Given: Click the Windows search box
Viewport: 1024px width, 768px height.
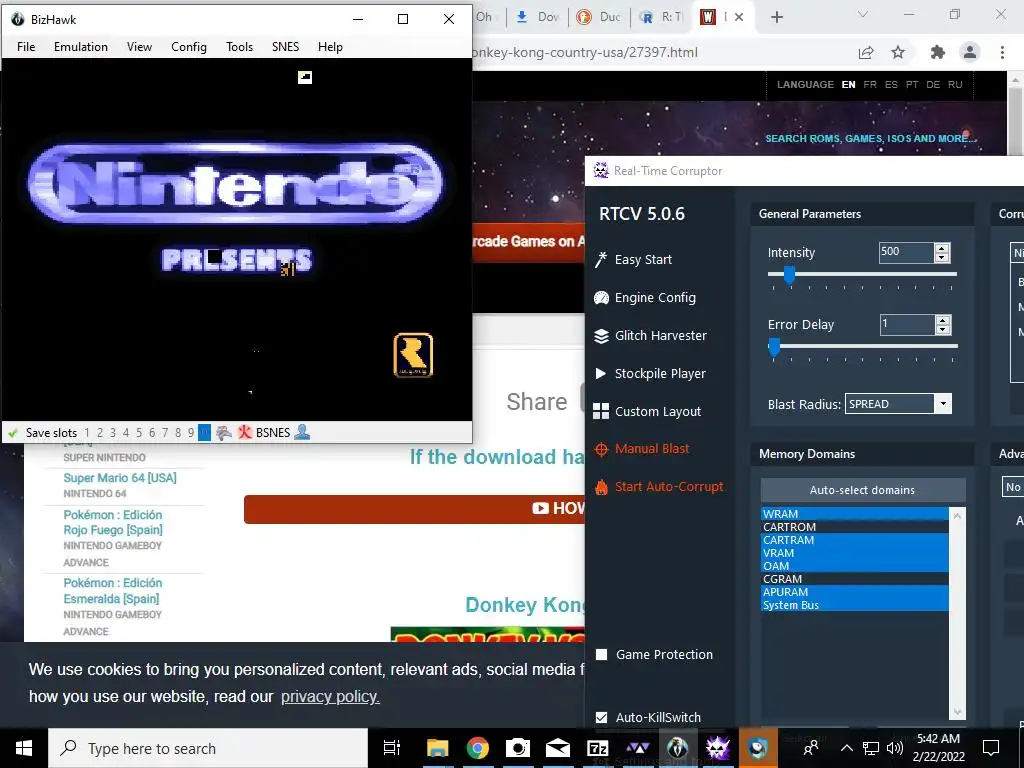Looking at the screenshot, I should tap(208, 748).
